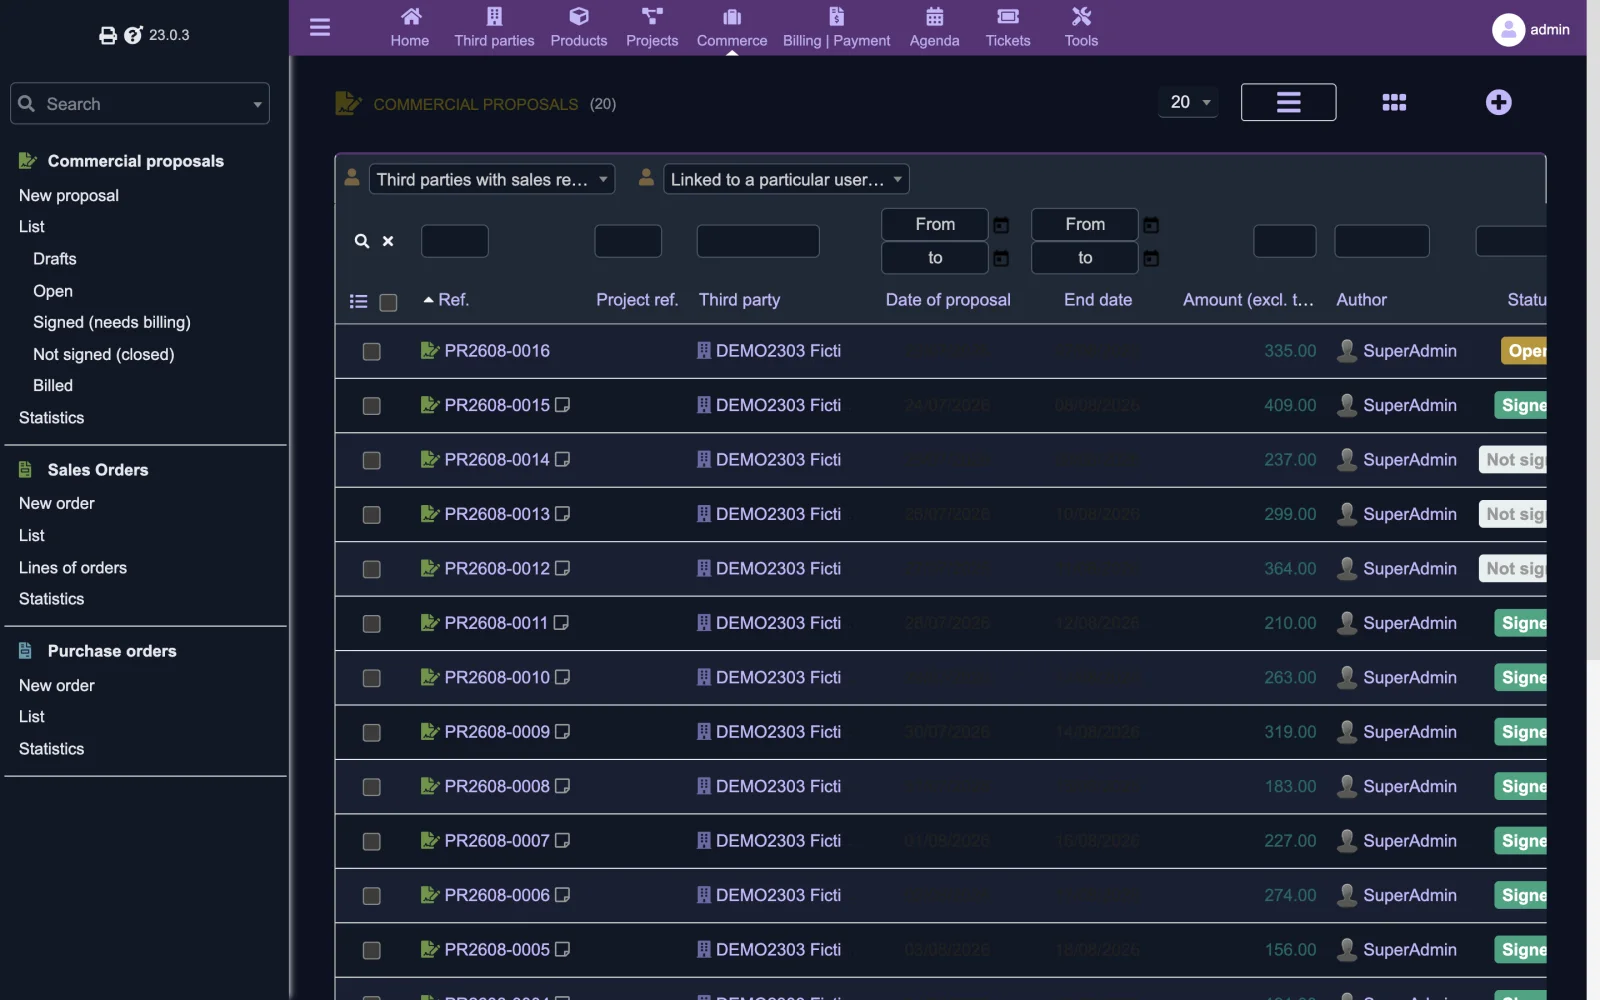Check the box for PR2608-0012
1600x1000 pixels.
click(372, 569)
